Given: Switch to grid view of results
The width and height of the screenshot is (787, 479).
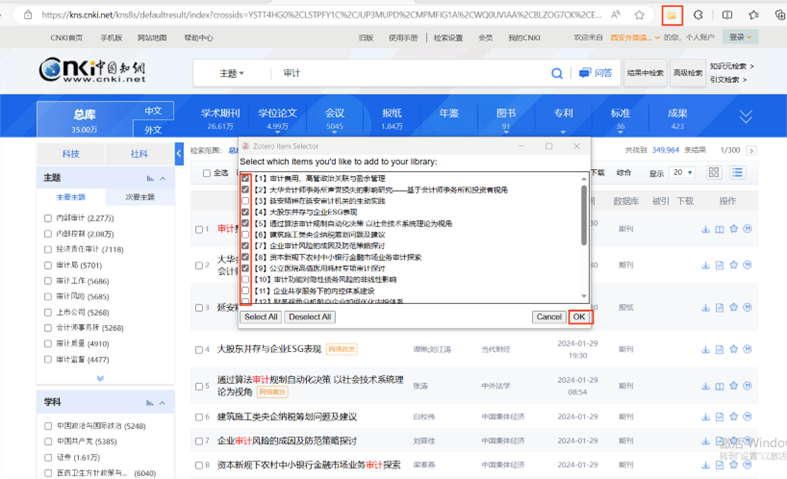Looking at the screenshot, I should pyautogui.click(x=714, y=173).
